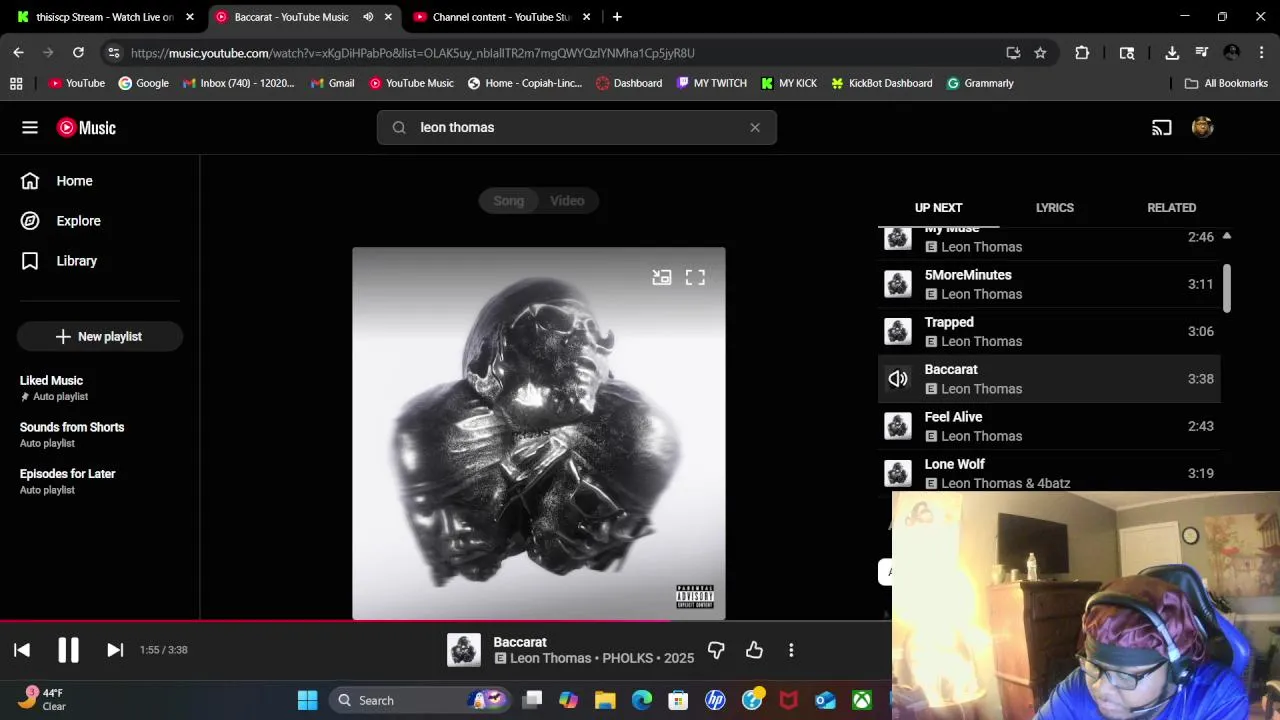Open browser Downloads icon
Screen dimensions: 1280x720
[x=1172, y=53]
